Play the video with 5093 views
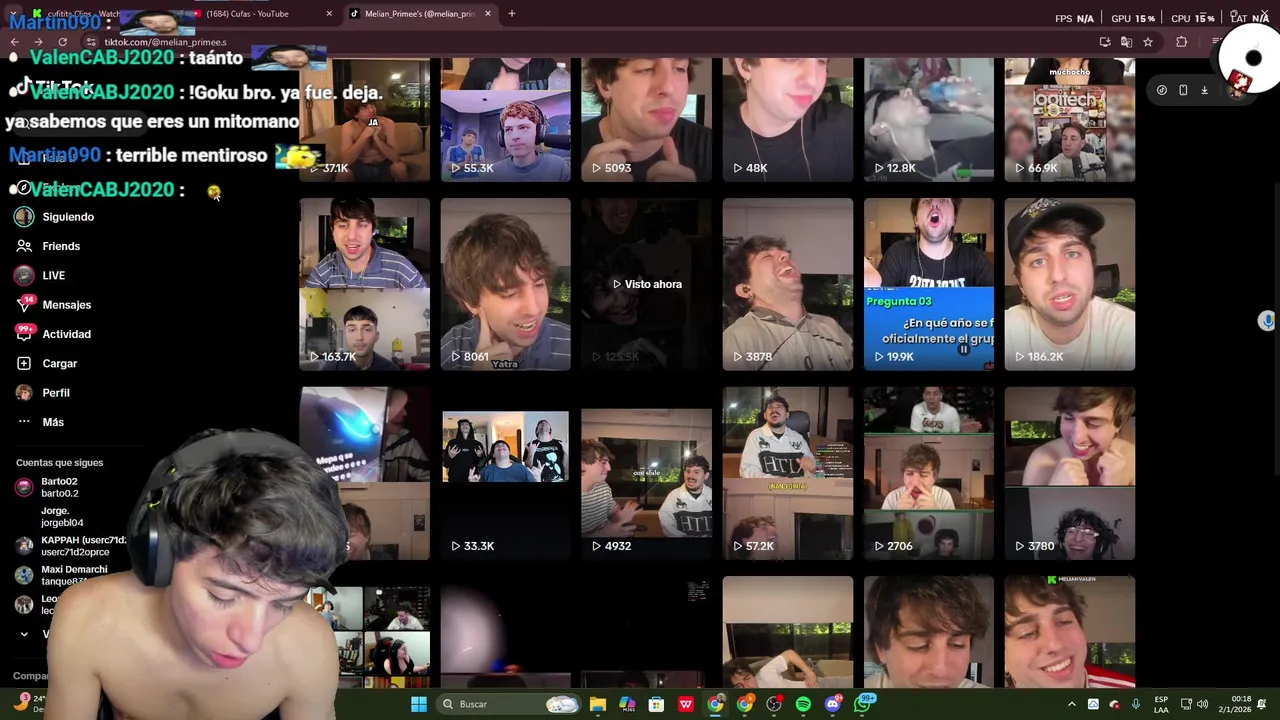 647,120
